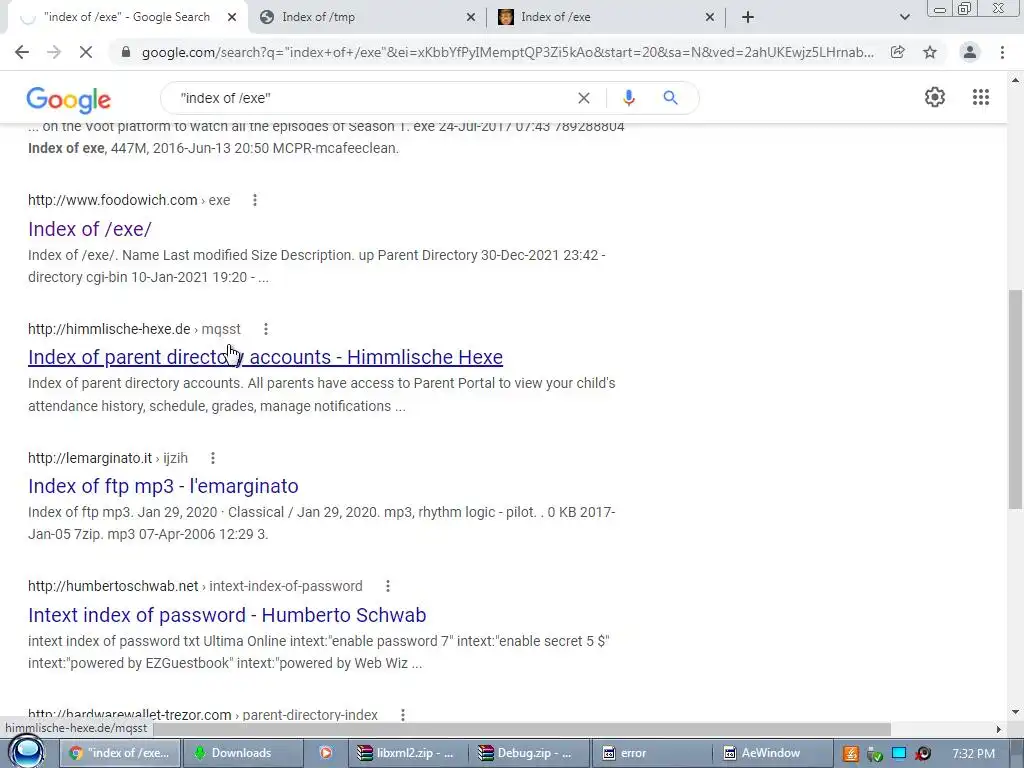Close the Index of /tmp tab

[x=471, y=17]
